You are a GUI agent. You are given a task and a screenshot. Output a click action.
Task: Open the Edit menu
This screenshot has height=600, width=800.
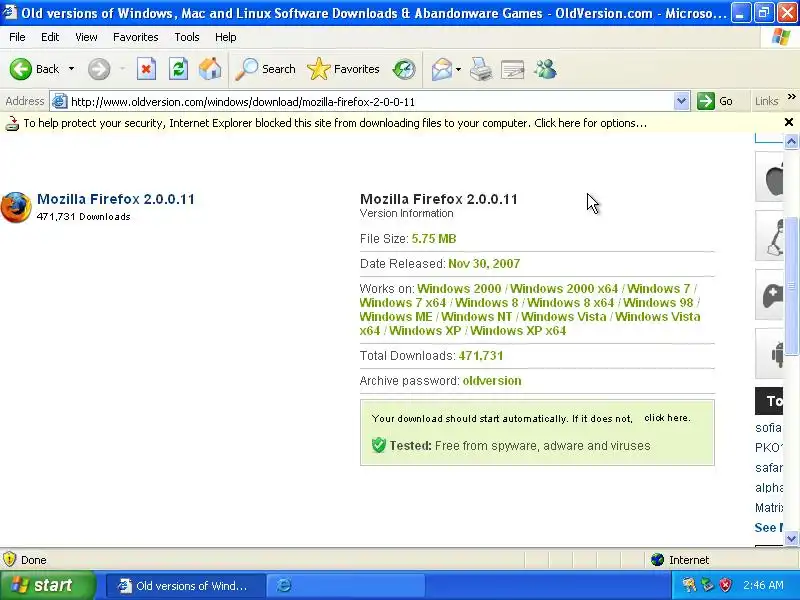[49, 37]
